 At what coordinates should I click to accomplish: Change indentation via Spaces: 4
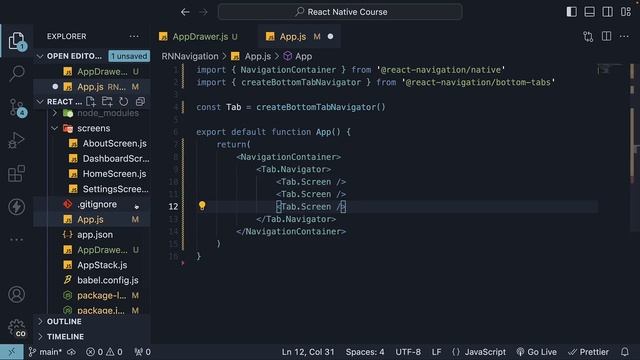(365, 352)
